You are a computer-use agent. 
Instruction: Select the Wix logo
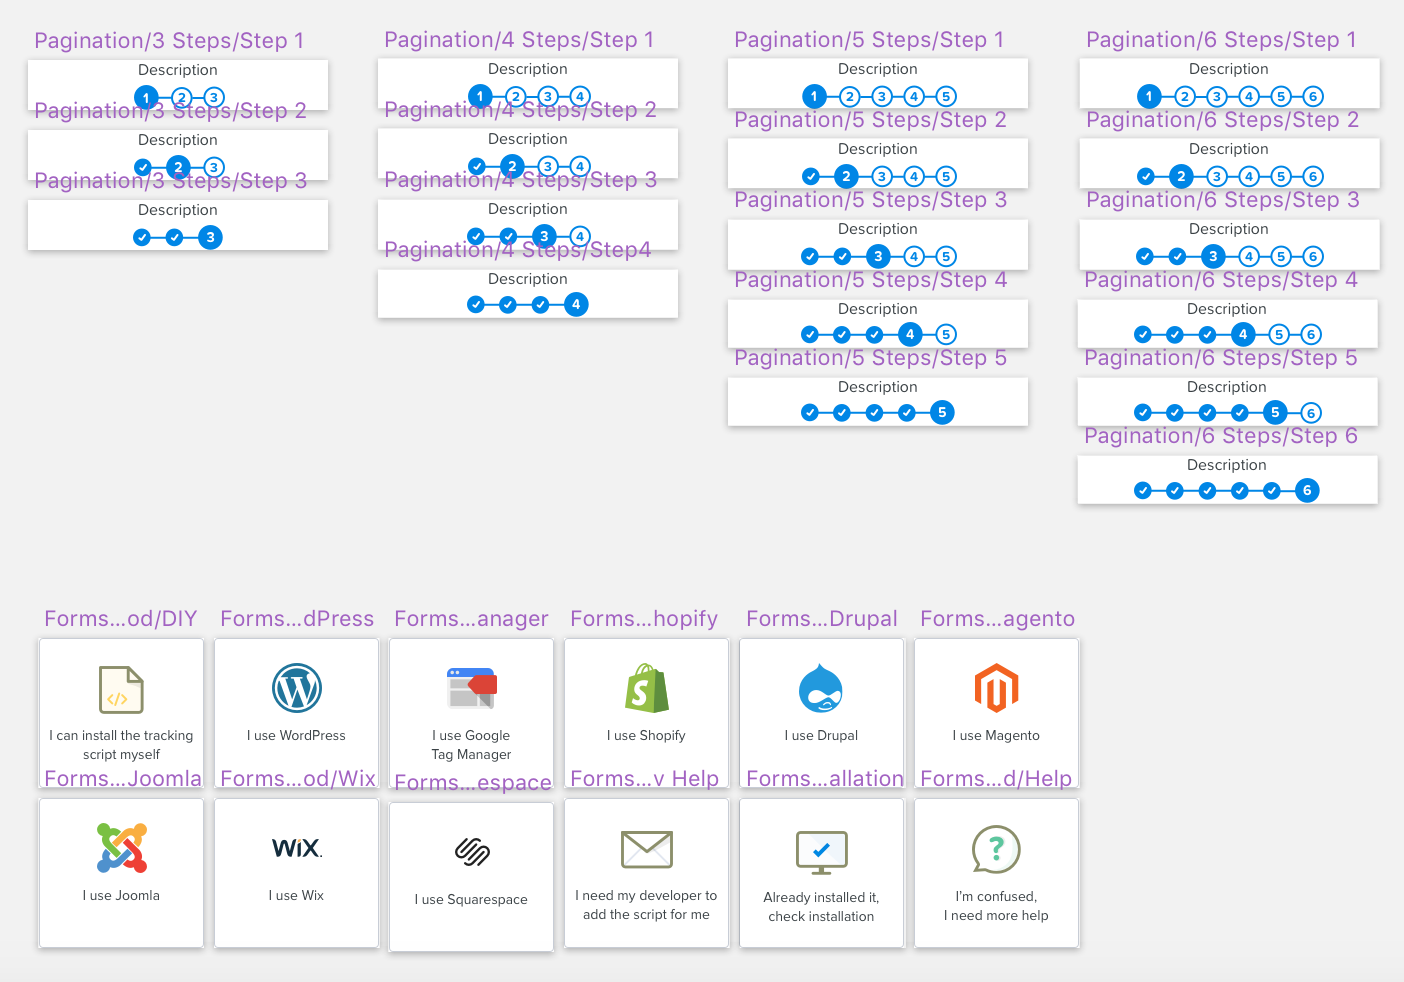tap(297, 848)
